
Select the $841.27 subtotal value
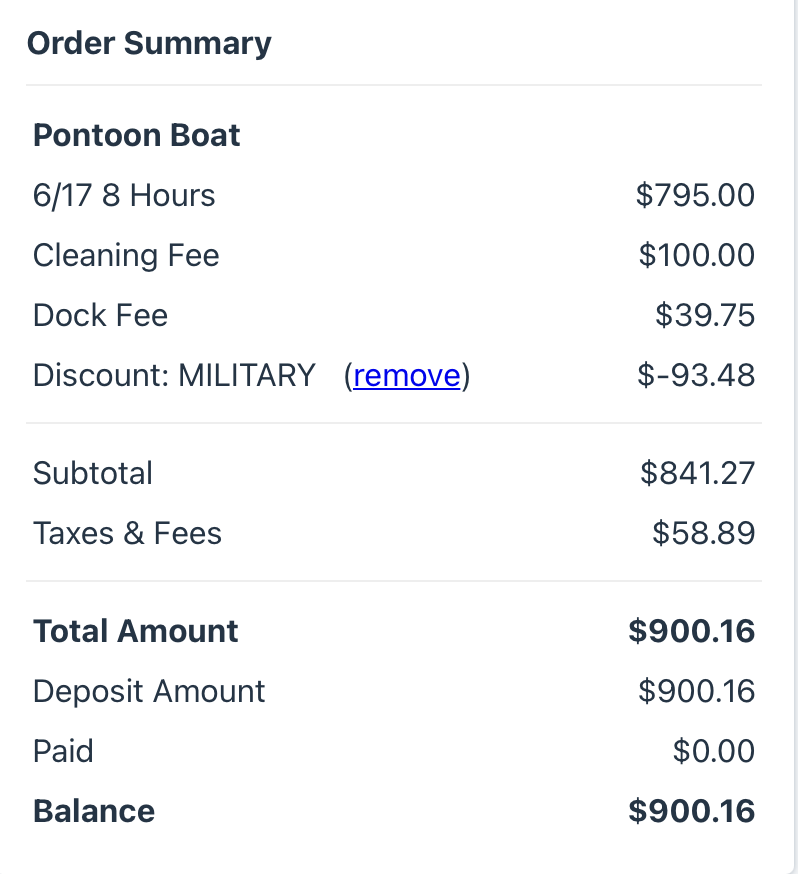[697, 473]
